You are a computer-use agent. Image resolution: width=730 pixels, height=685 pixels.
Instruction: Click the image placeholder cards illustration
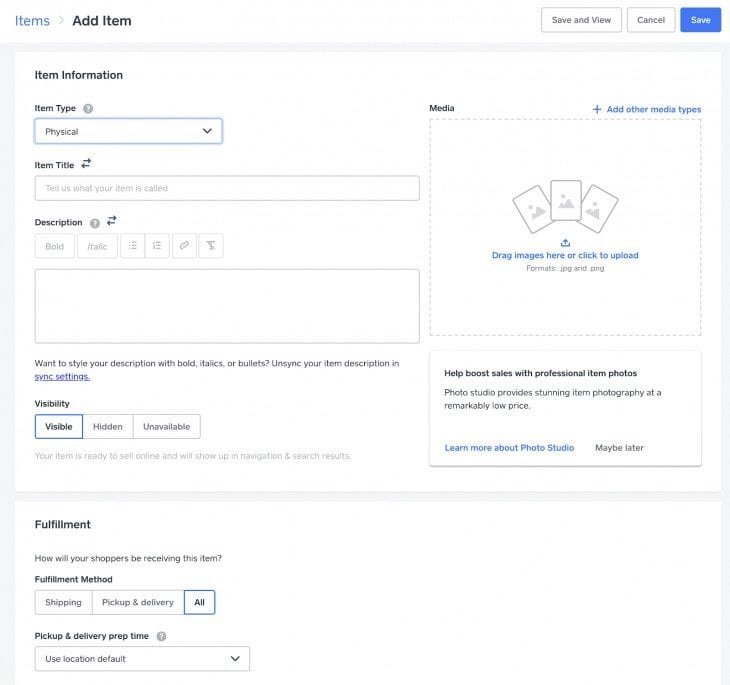click(x=565, y=207)
